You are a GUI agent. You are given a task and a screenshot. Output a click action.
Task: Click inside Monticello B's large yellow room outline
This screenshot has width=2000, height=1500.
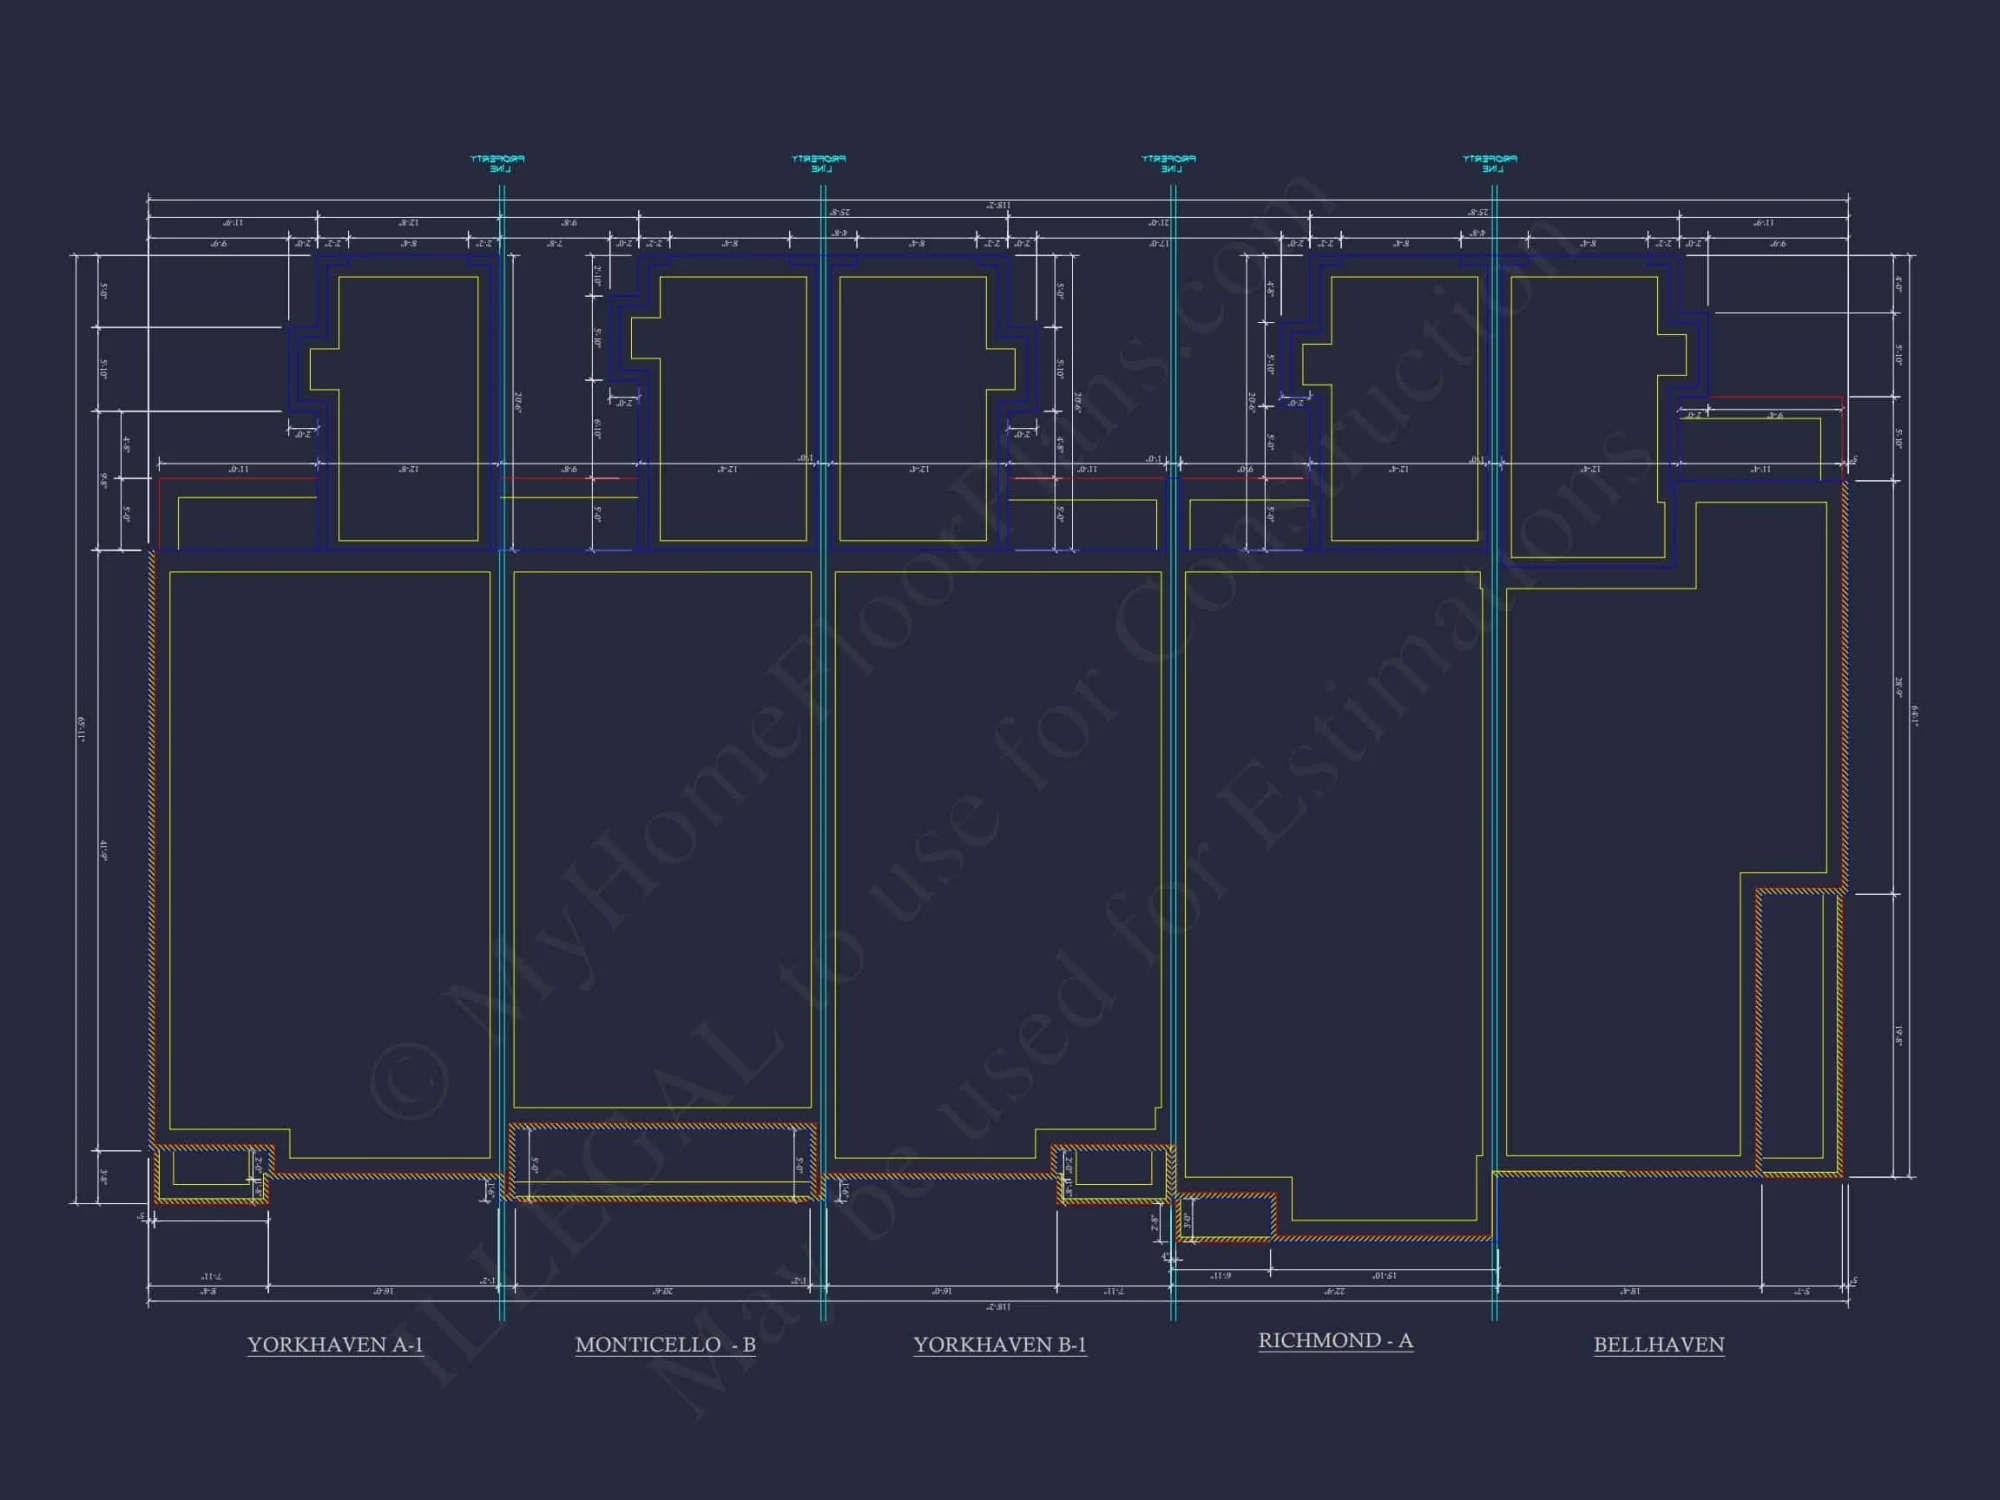[662, 840]
